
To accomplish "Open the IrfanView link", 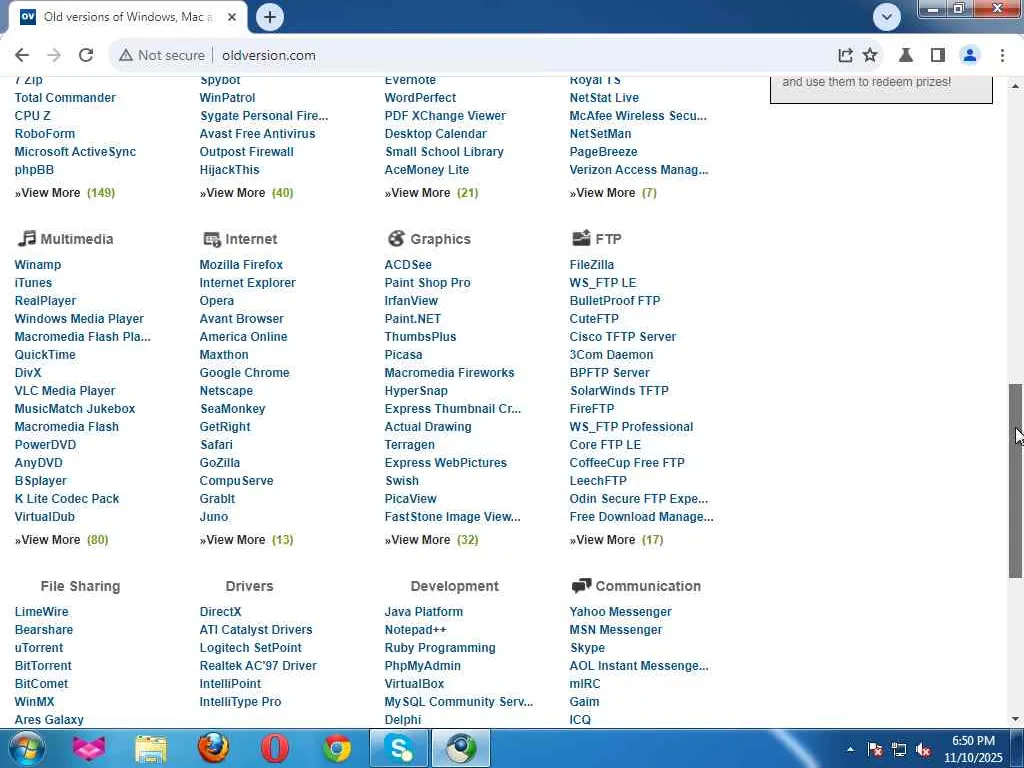I will [x=411, y=301].
